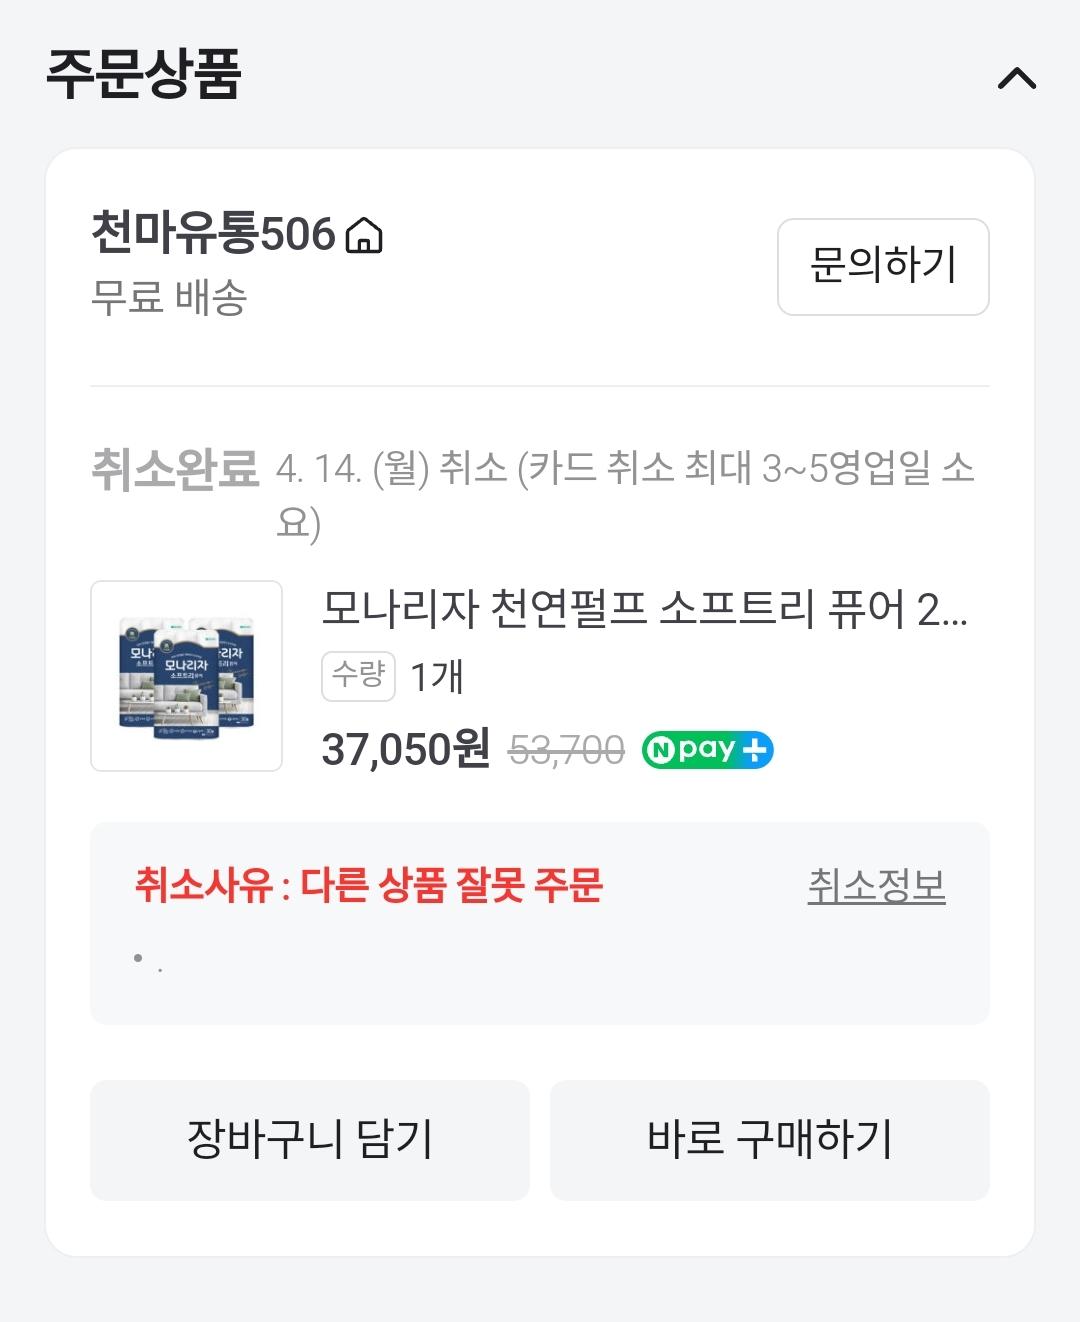Open the 모나리자 tissue product thumbnail
The width and height of the screenshot is (1080, 1322).
(186, 676)
